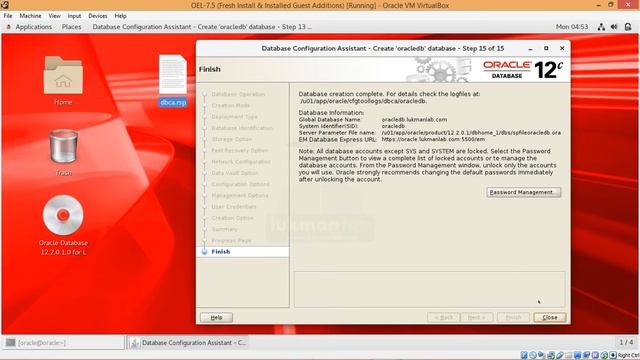
Task: Click the greyed-out Finish button at the bottom
Action: pyautogui.click(x=513, y=317)
